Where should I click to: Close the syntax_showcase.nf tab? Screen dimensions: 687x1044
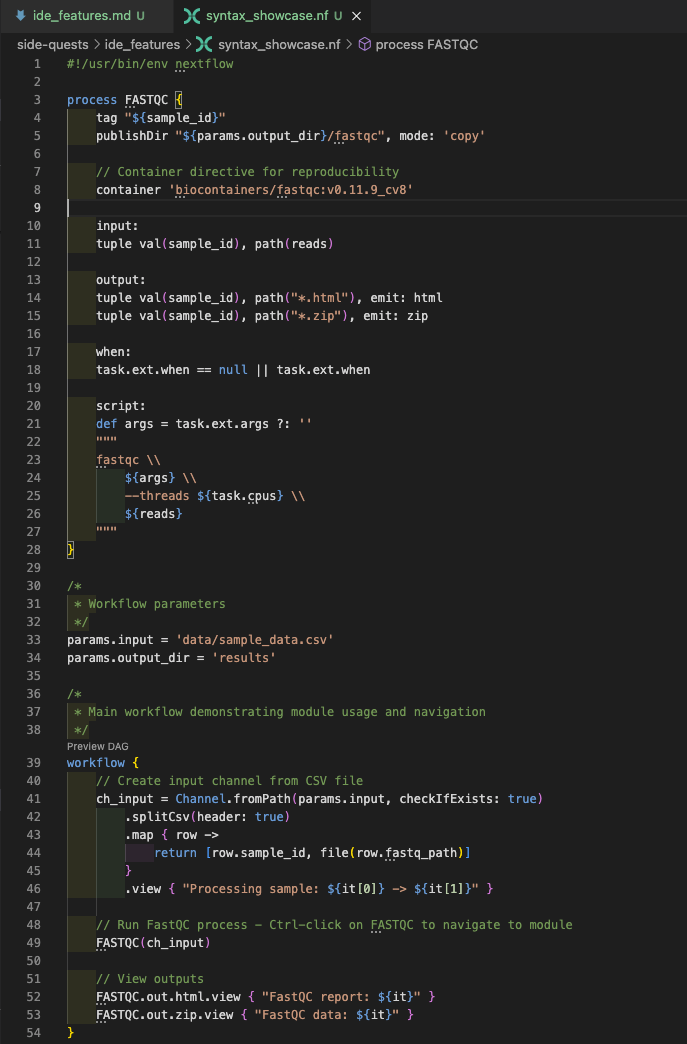click(357, 15)
